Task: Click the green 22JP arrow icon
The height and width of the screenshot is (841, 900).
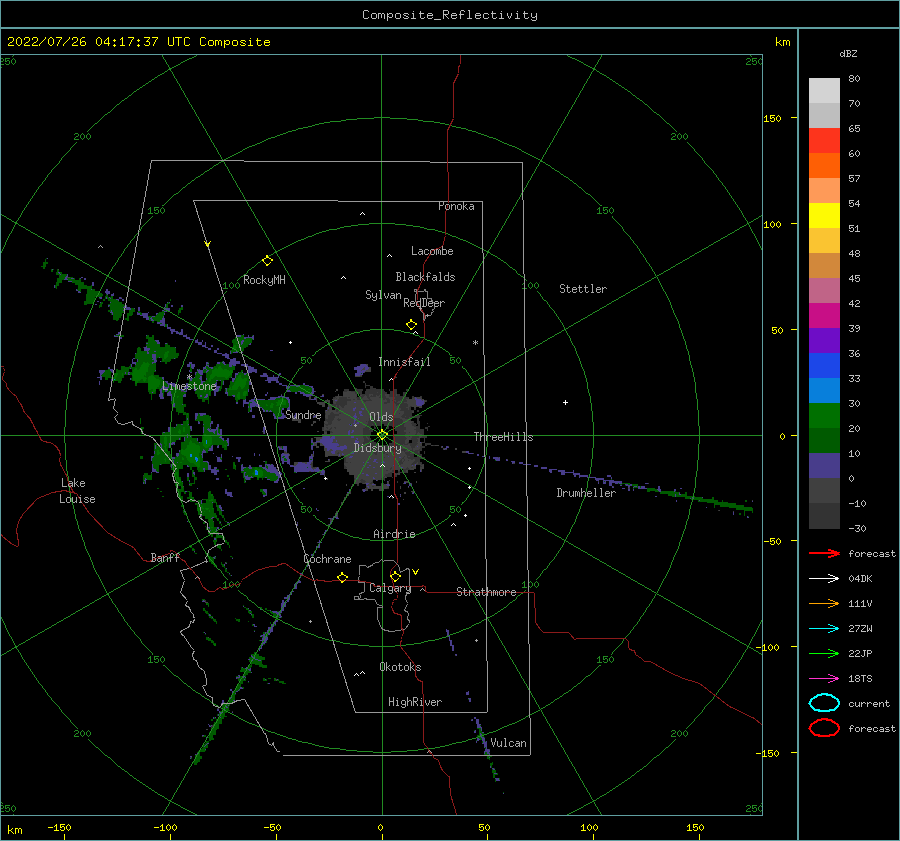Action: [x=824, y=653]
